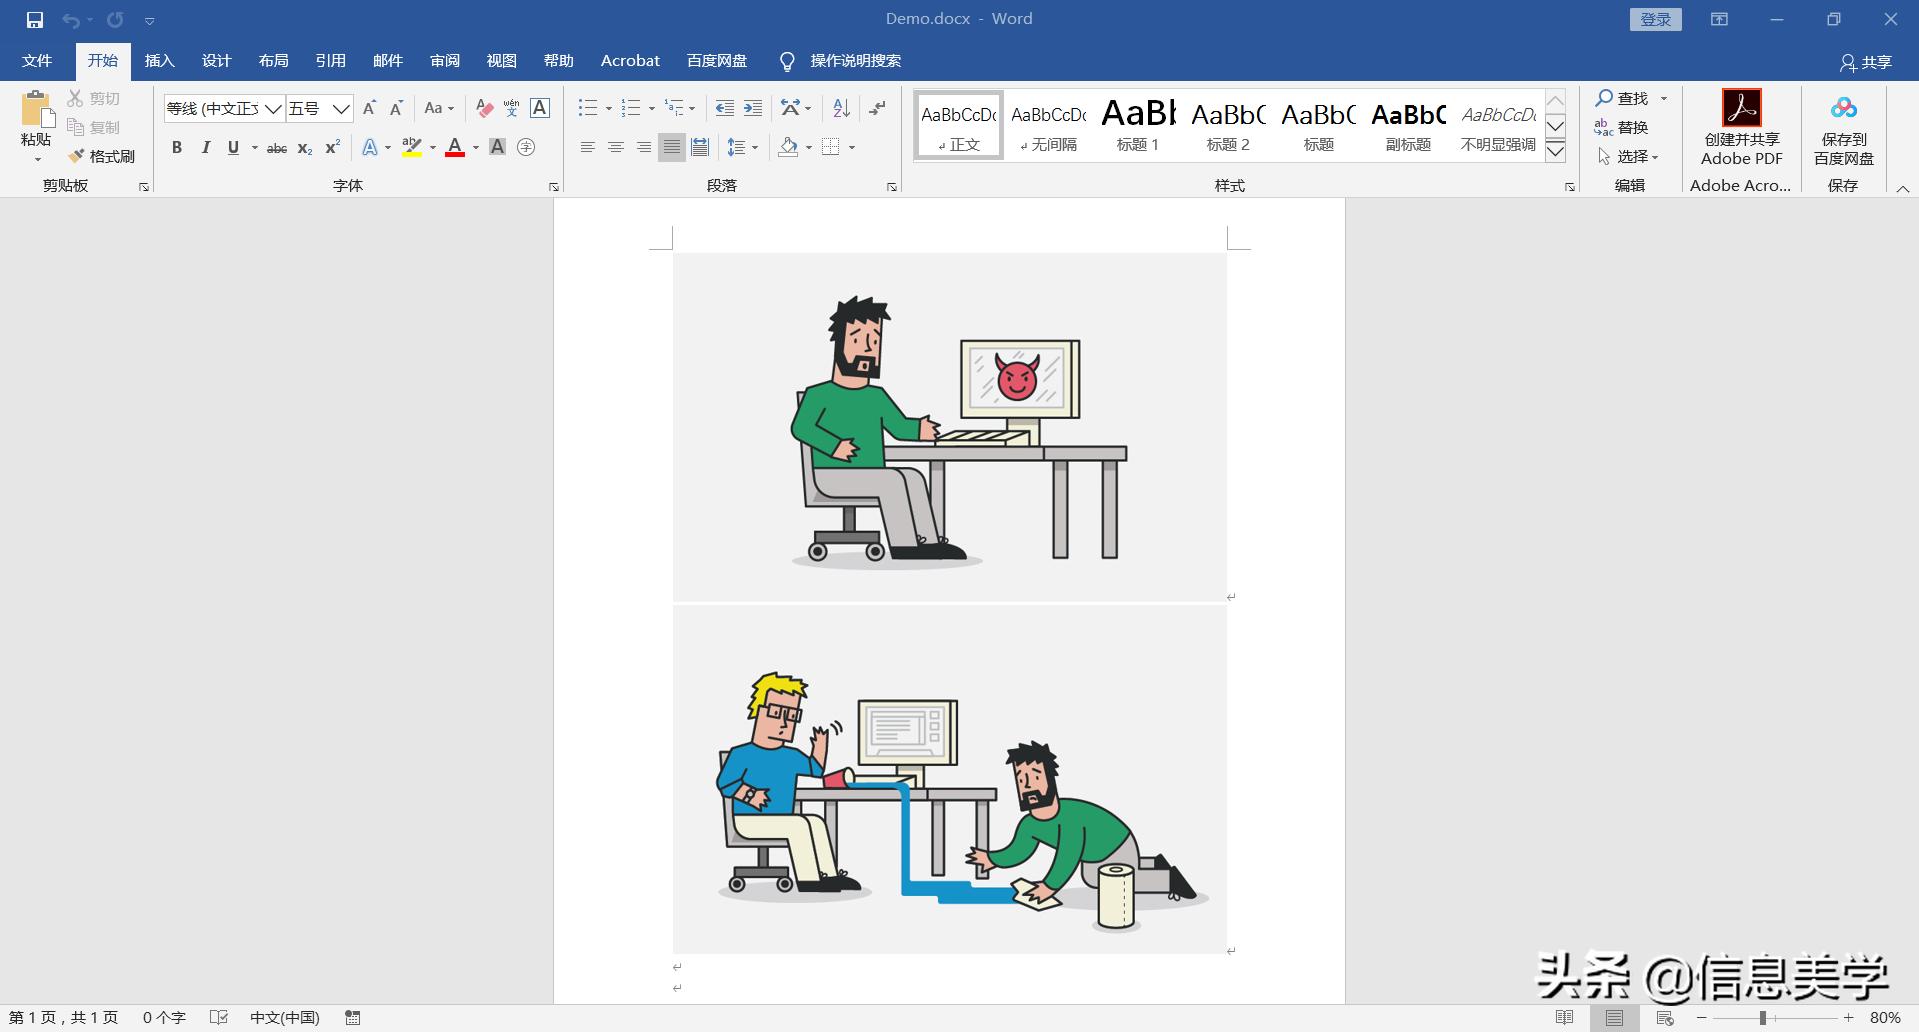
Task: Click the Paste (粘贴) clipboard icon
Action: [37, 110]
